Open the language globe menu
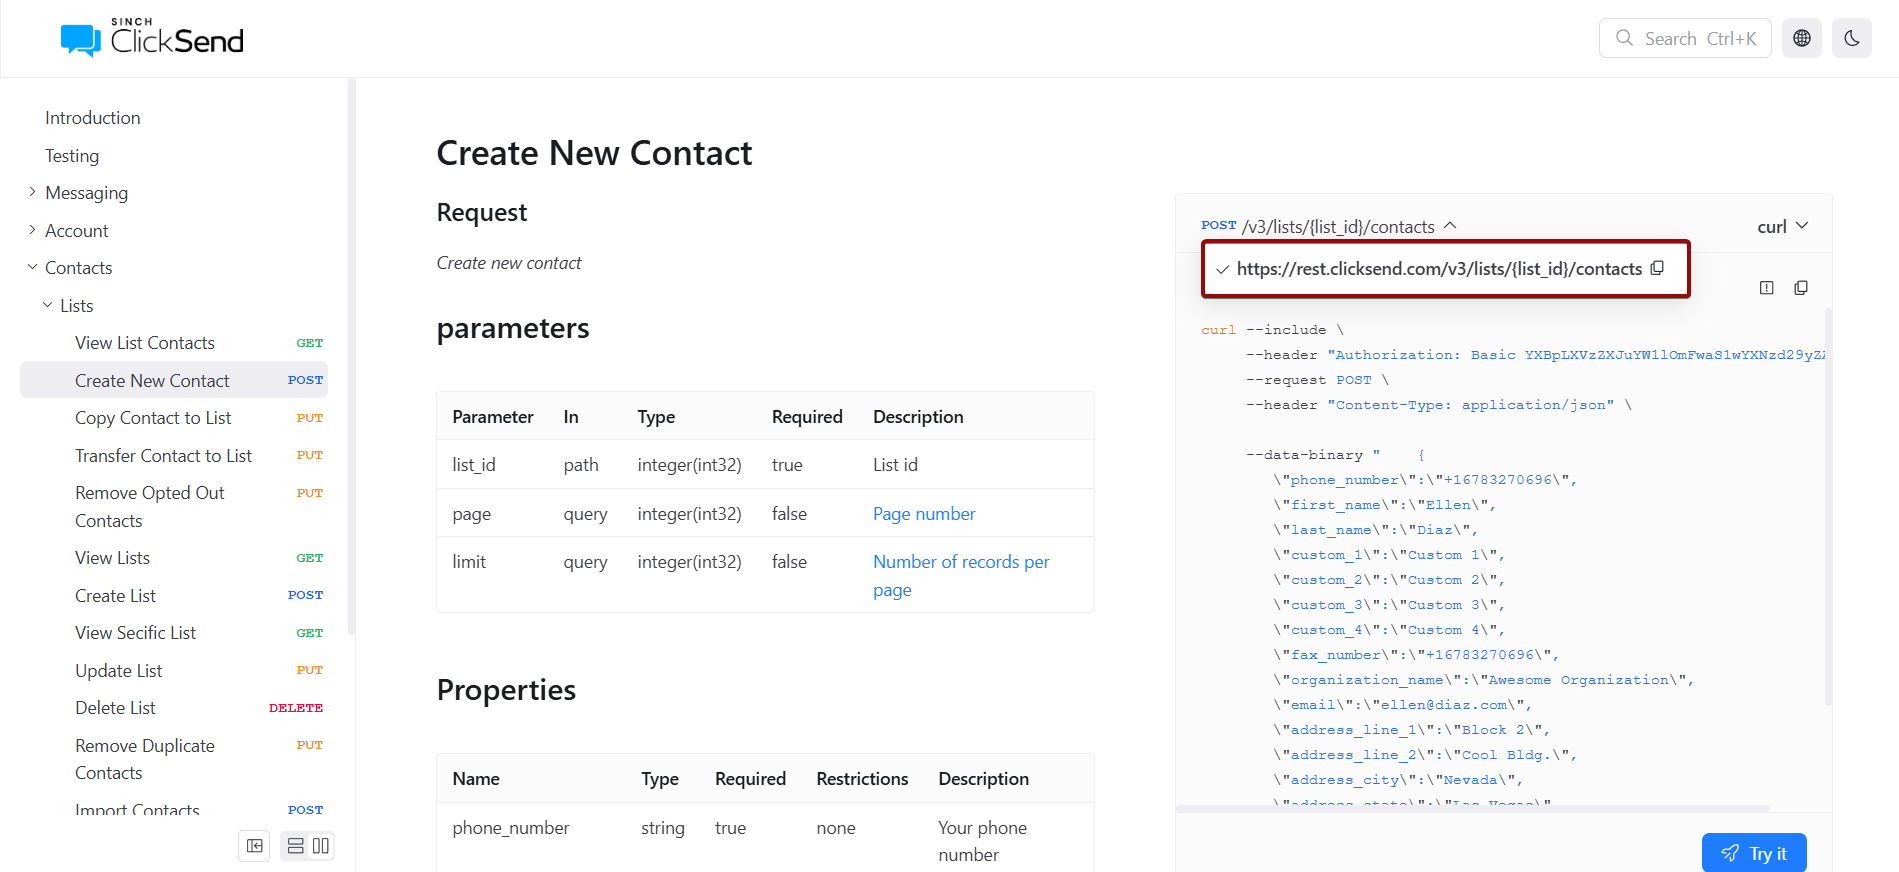Viewport: 1899px width, 872px height. 1801,38
